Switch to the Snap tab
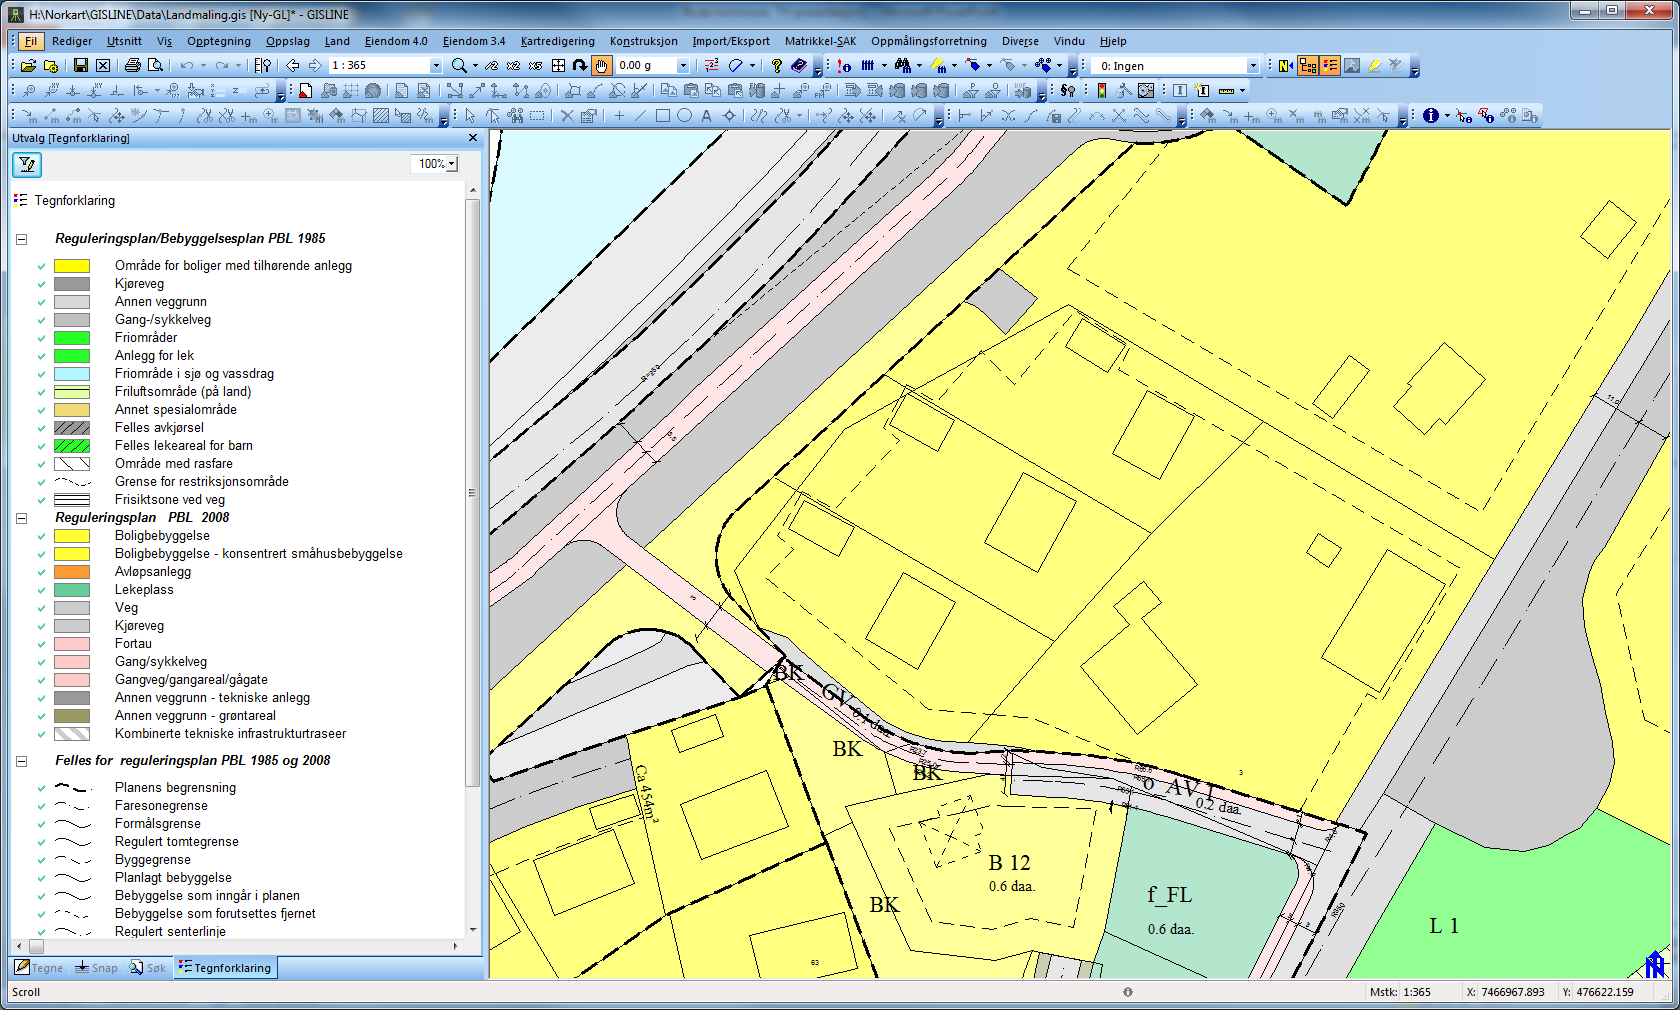 (x=96, y=968)
